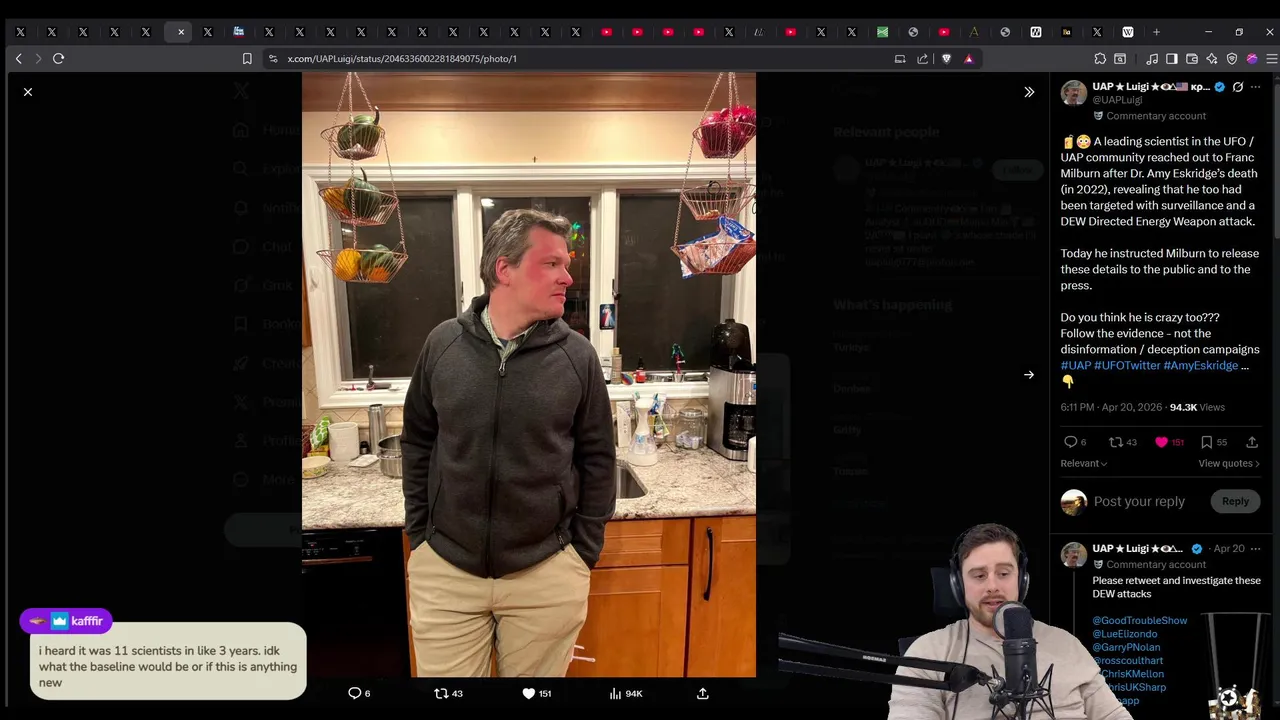1280x720 pixels.
Task: Switch to the green spreadsheet tab
Action: pos(882,32)
